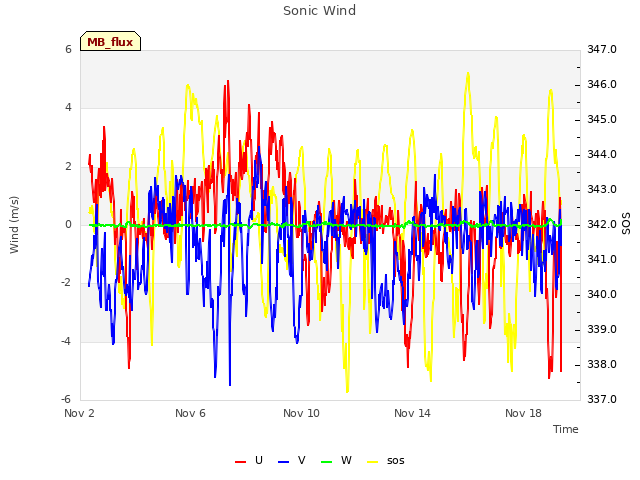Click the Sonic Wind chart title
Viewport: 640px width, 480px height.
(x=320, y=10)
